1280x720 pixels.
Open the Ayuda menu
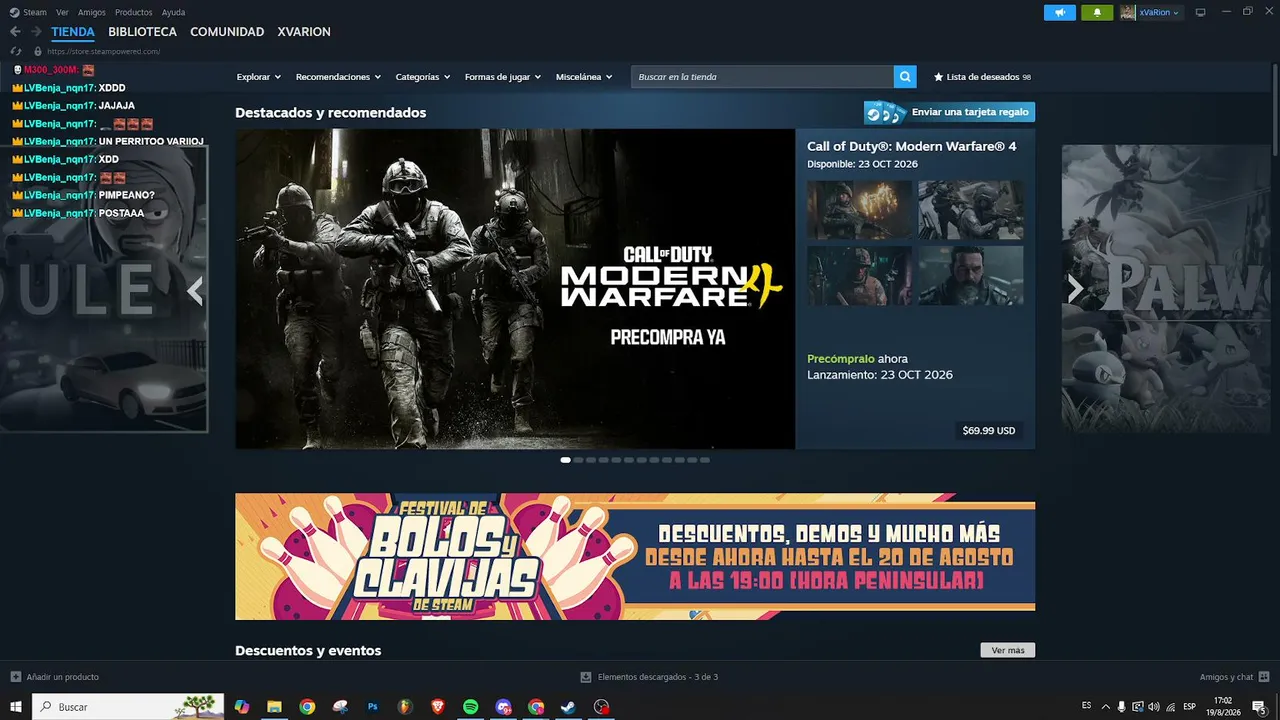point(173,12)
